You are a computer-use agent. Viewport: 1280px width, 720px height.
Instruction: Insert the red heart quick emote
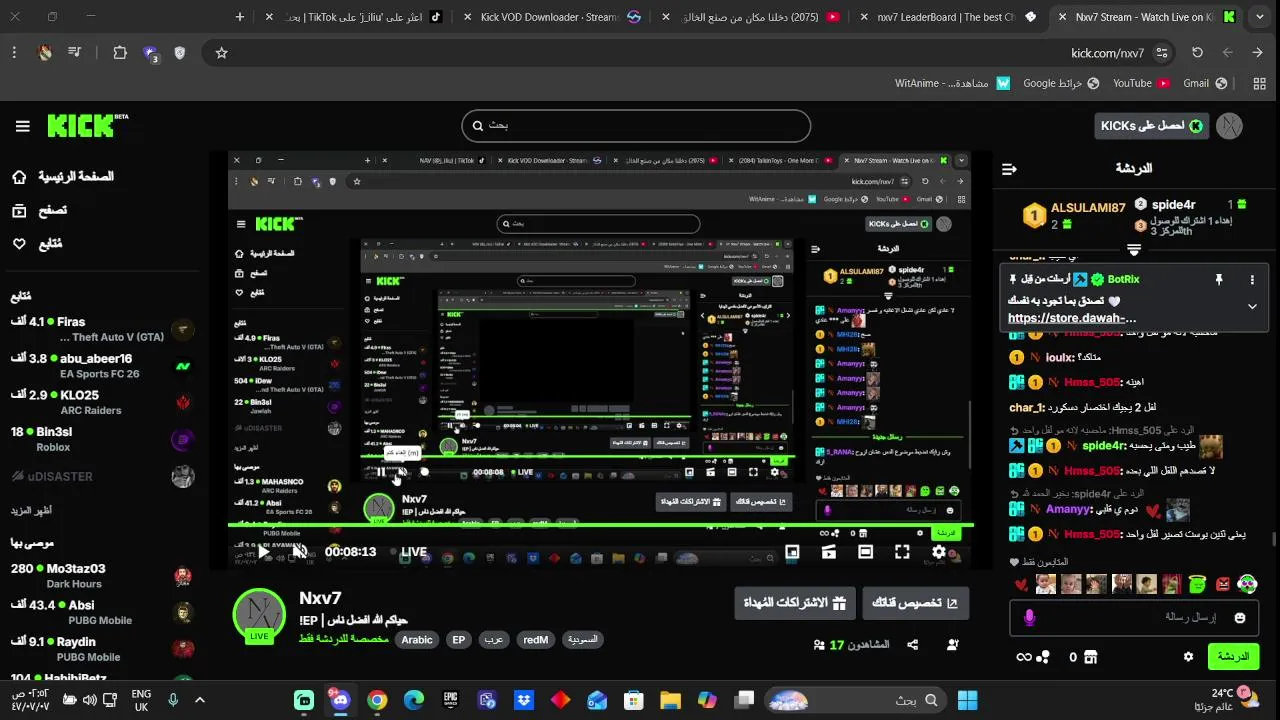tap(1021, 585)
